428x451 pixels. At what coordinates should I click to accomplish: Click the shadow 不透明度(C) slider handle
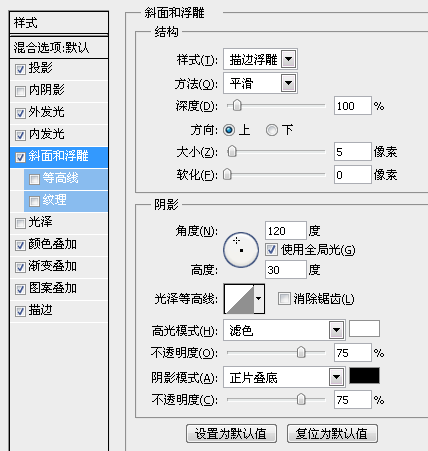click(x=301, y=399)
